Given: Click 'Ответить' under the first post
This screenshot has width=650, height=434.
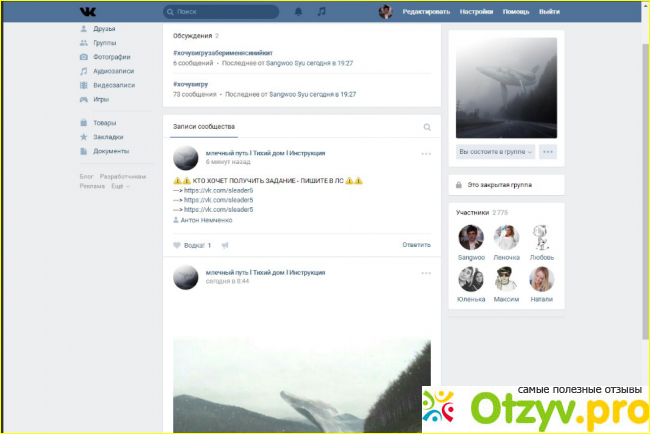Looking at the screenshot, I should pos(416,245).
